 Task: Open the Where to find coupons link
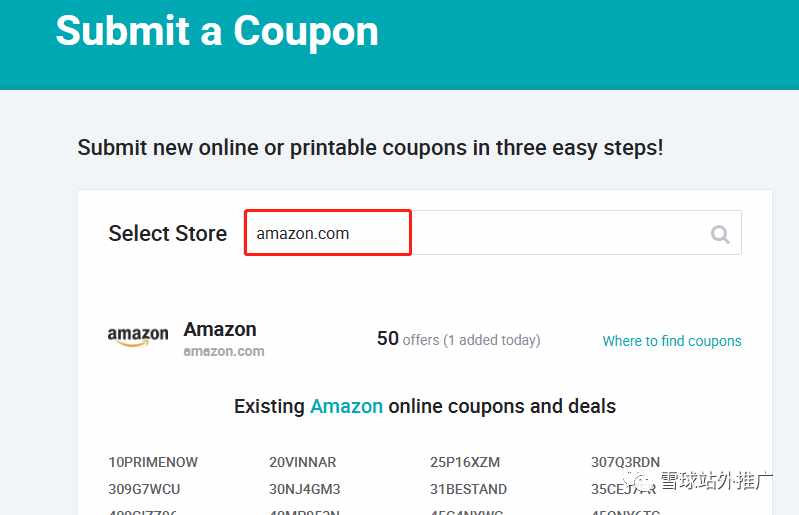coord(672,341)
